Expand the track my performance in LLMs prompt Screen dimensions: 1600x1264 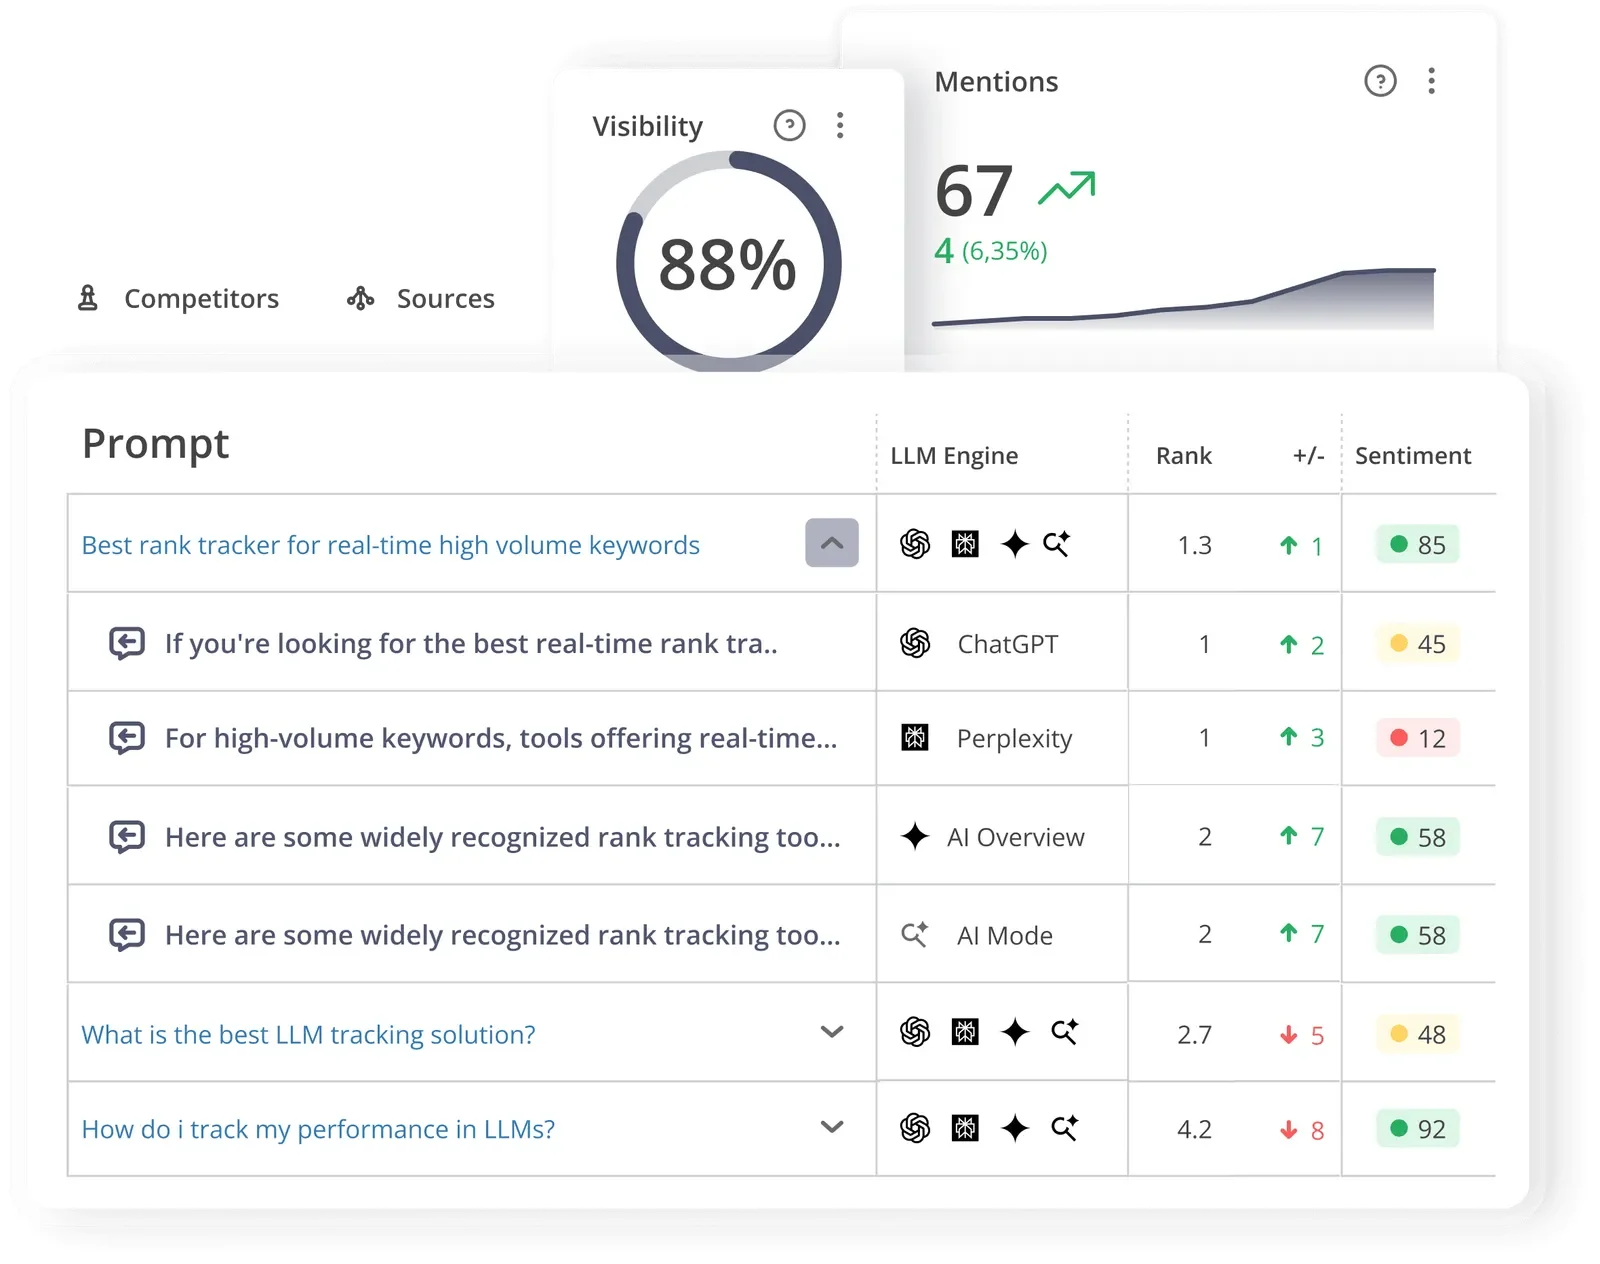tap(832, 1127)
